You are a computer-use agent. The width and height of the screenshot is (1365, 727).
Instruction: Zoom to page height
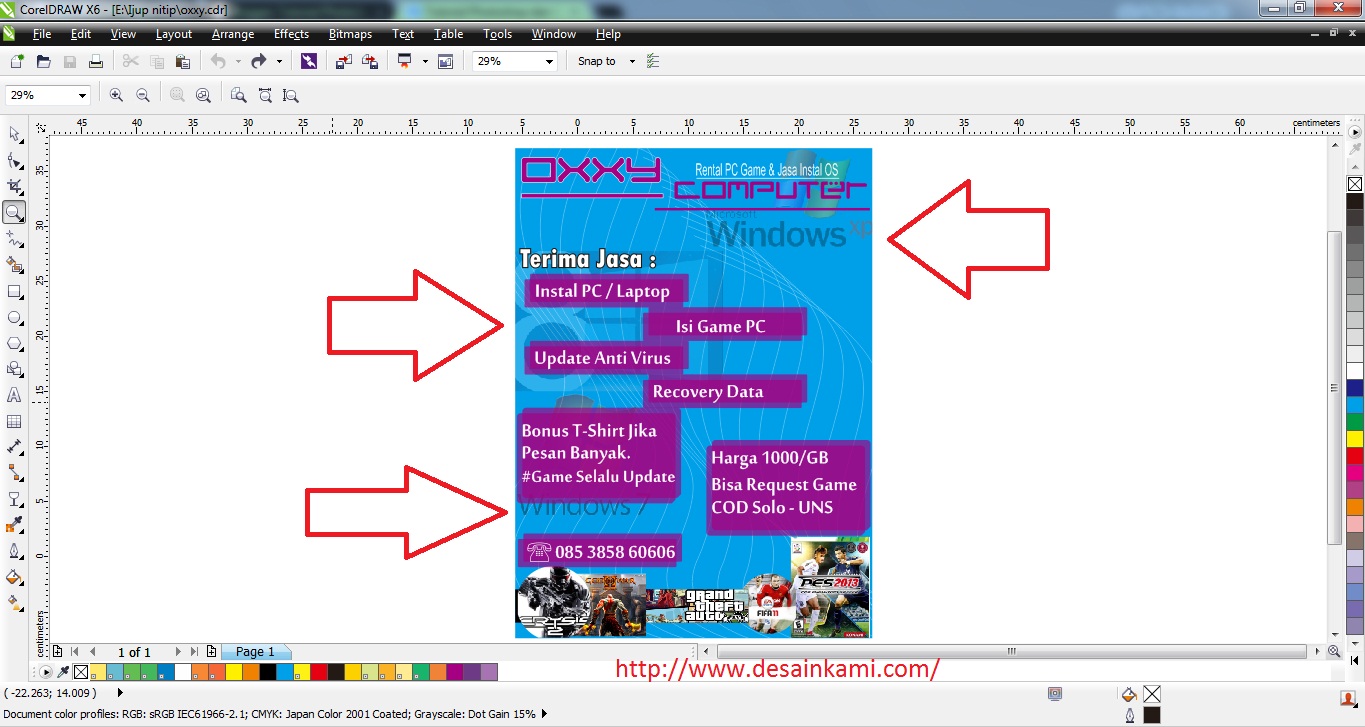(x=290, y=95)
